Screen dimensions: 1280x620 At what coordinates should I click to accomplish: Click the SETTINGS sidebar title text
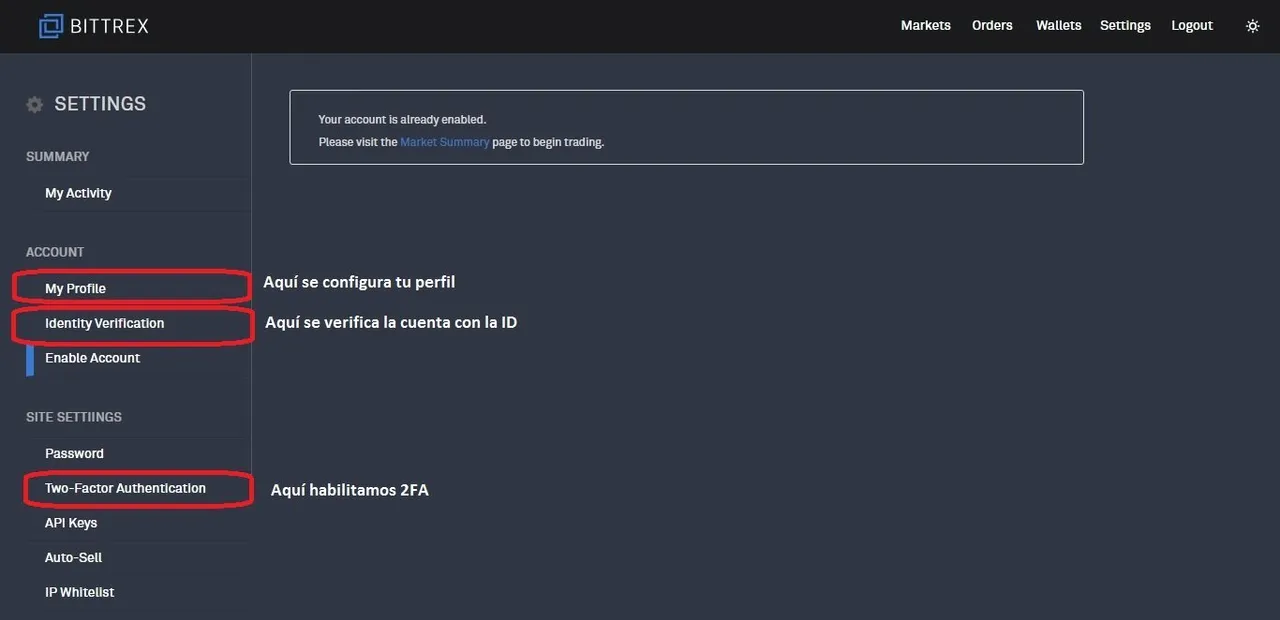point(100,104)
